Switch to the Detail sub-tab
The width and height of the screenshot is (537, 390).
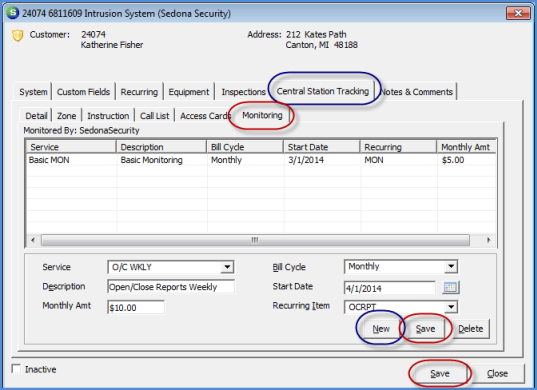pyautogui.click(x=36, y=116)
